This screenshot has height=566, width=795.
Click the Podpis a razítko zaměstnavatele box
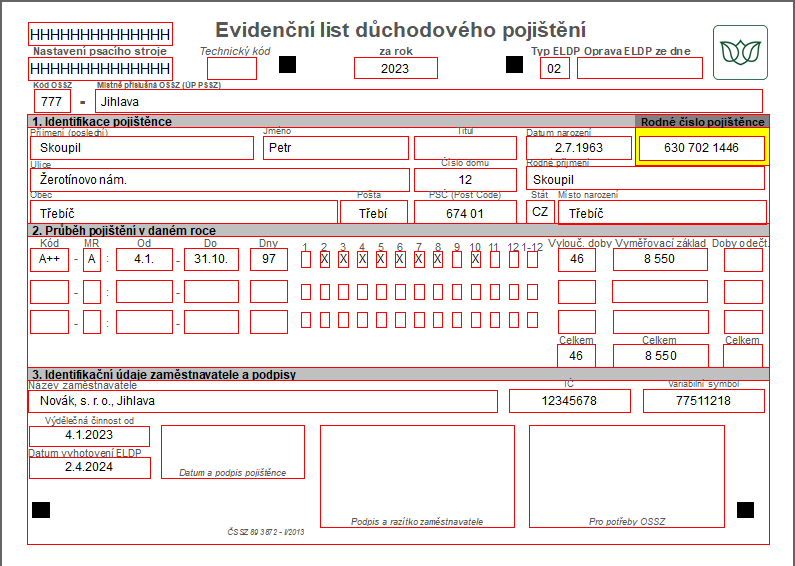[x=417, y=477]
